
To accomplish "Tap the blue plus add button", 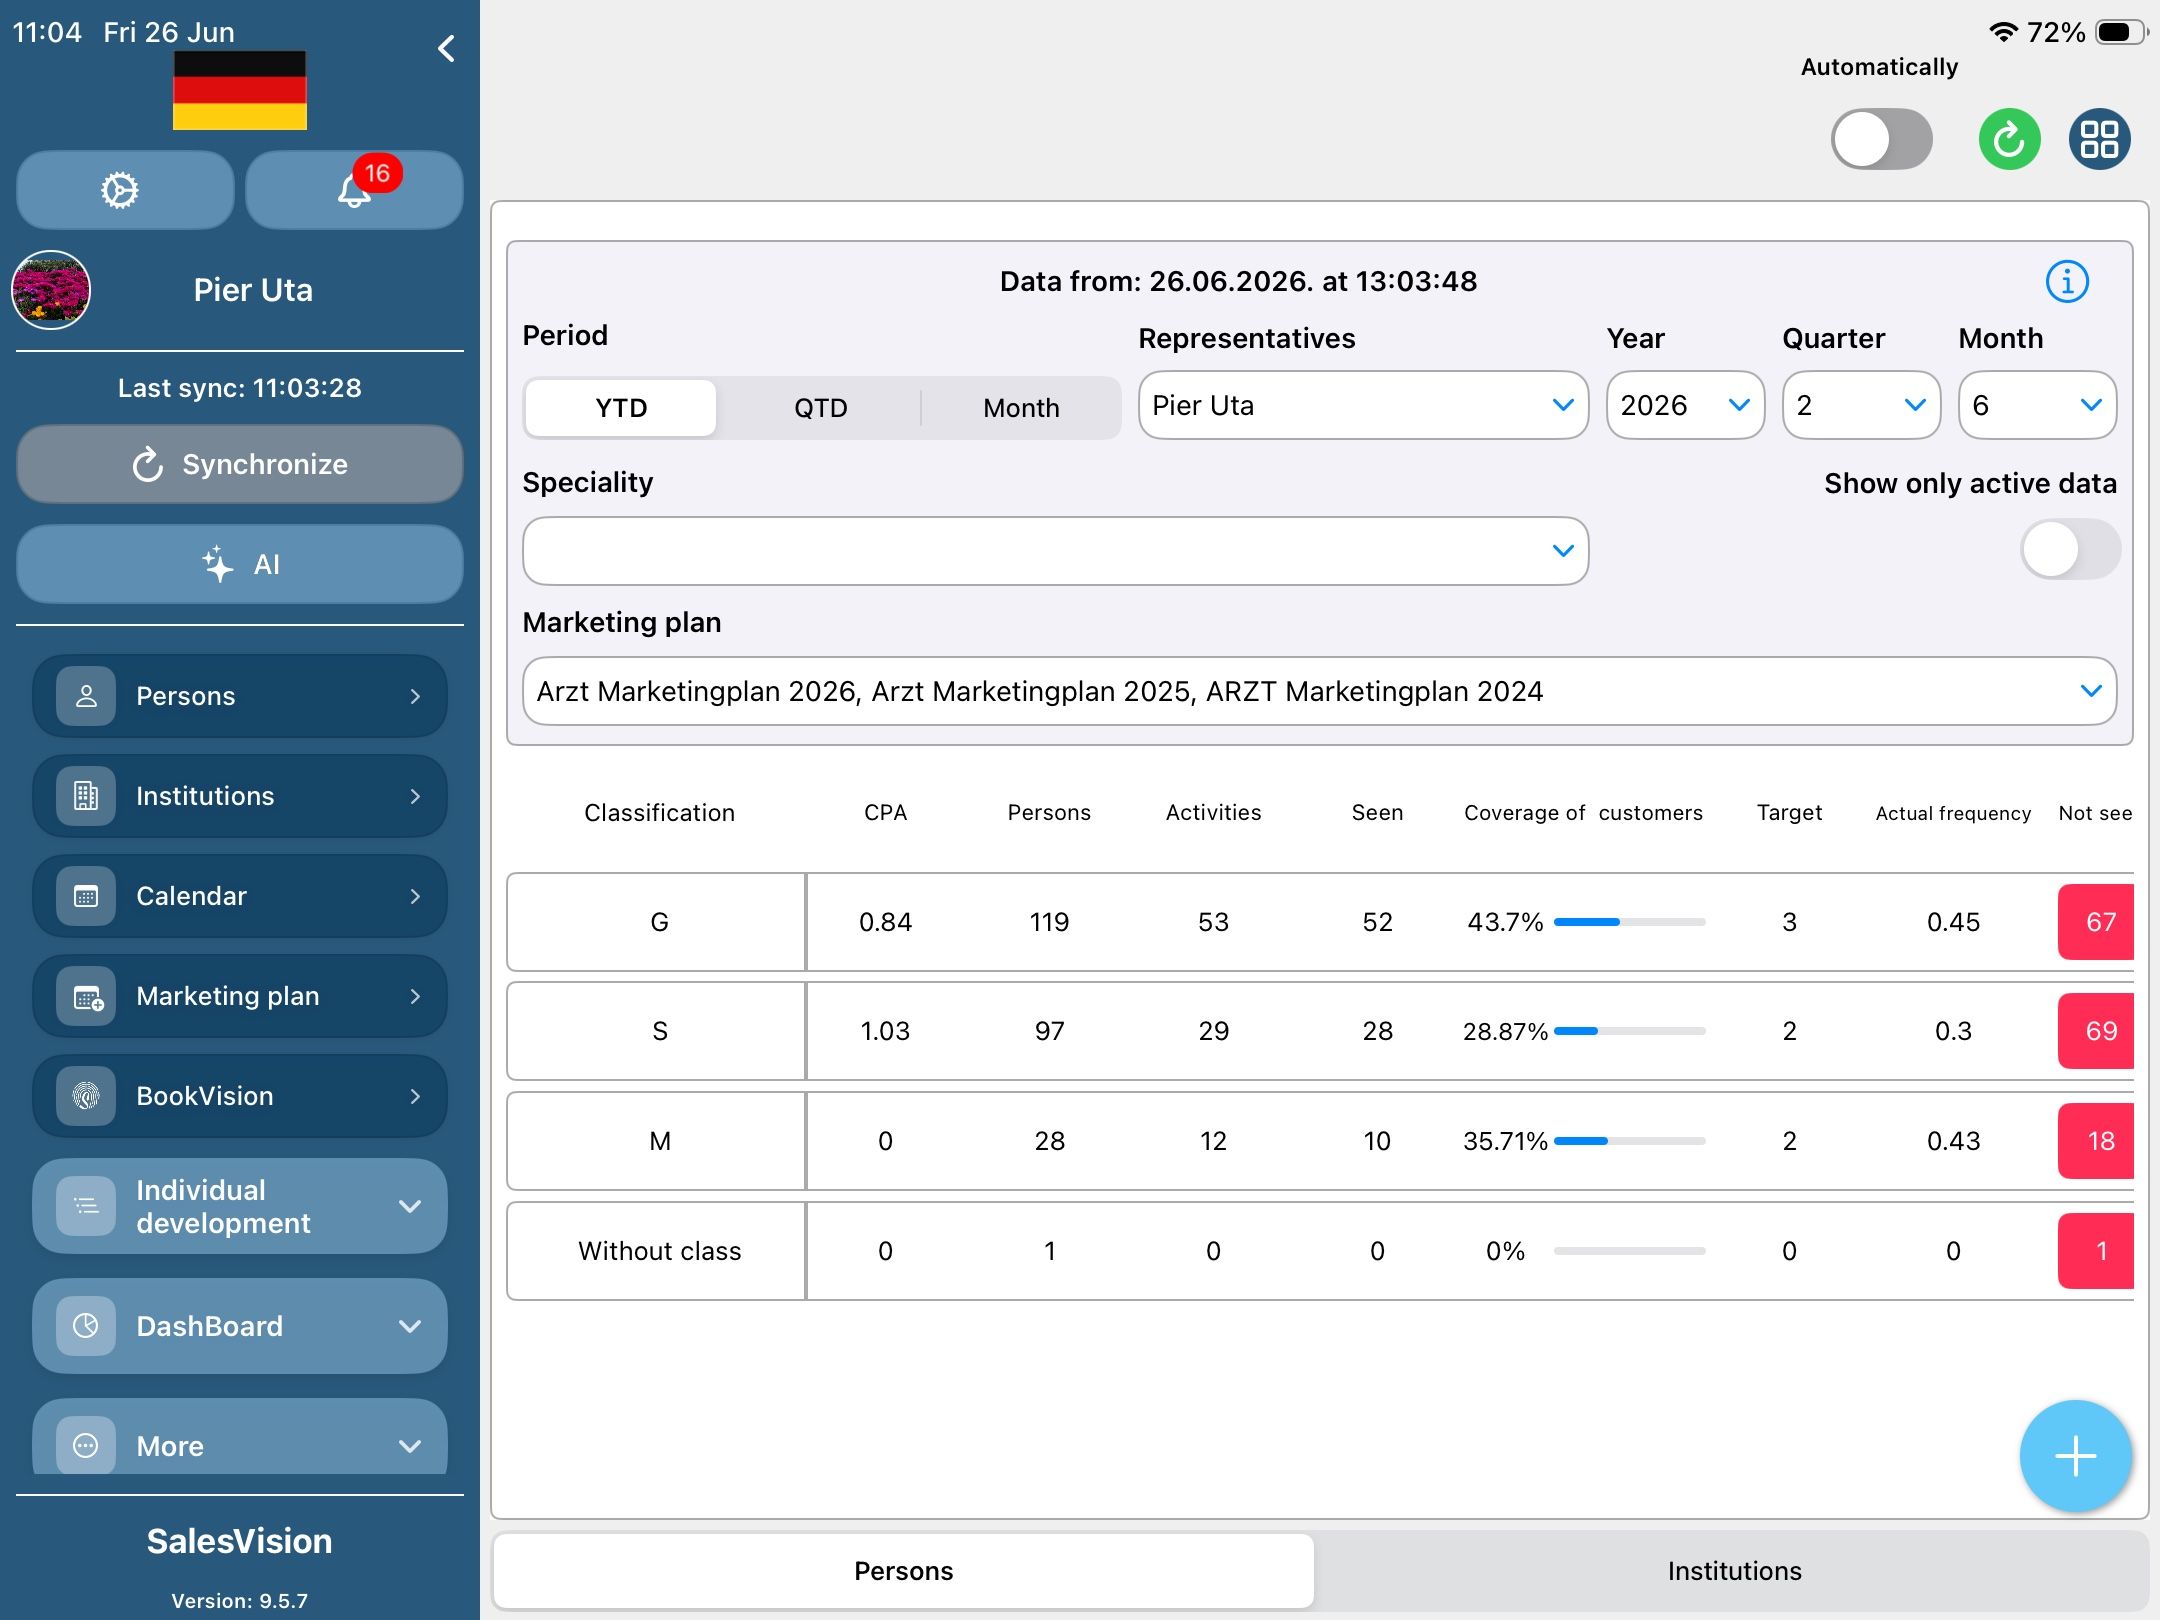I will [2075, 1456].
